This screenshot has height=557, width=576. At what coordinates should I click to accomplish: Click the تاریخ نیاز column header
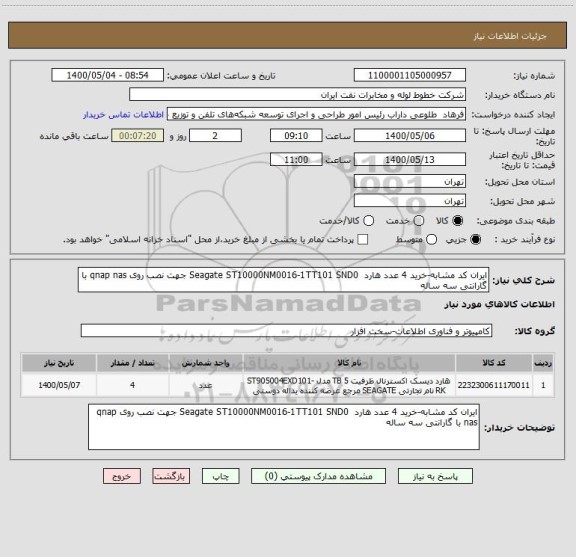point(59,363)
